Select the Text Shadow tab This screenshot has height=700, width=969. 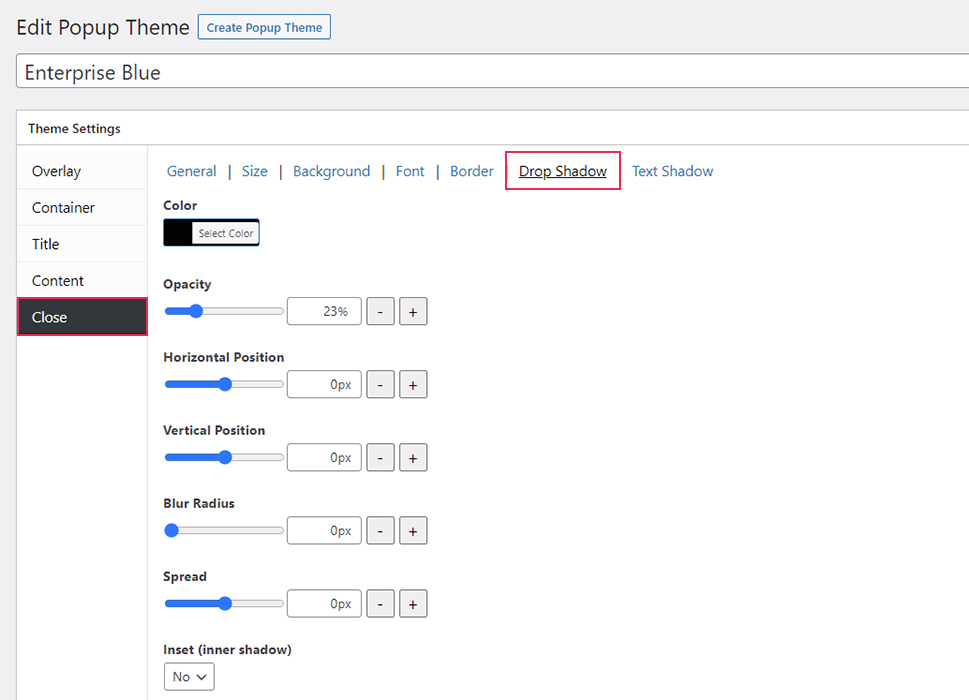672,171
